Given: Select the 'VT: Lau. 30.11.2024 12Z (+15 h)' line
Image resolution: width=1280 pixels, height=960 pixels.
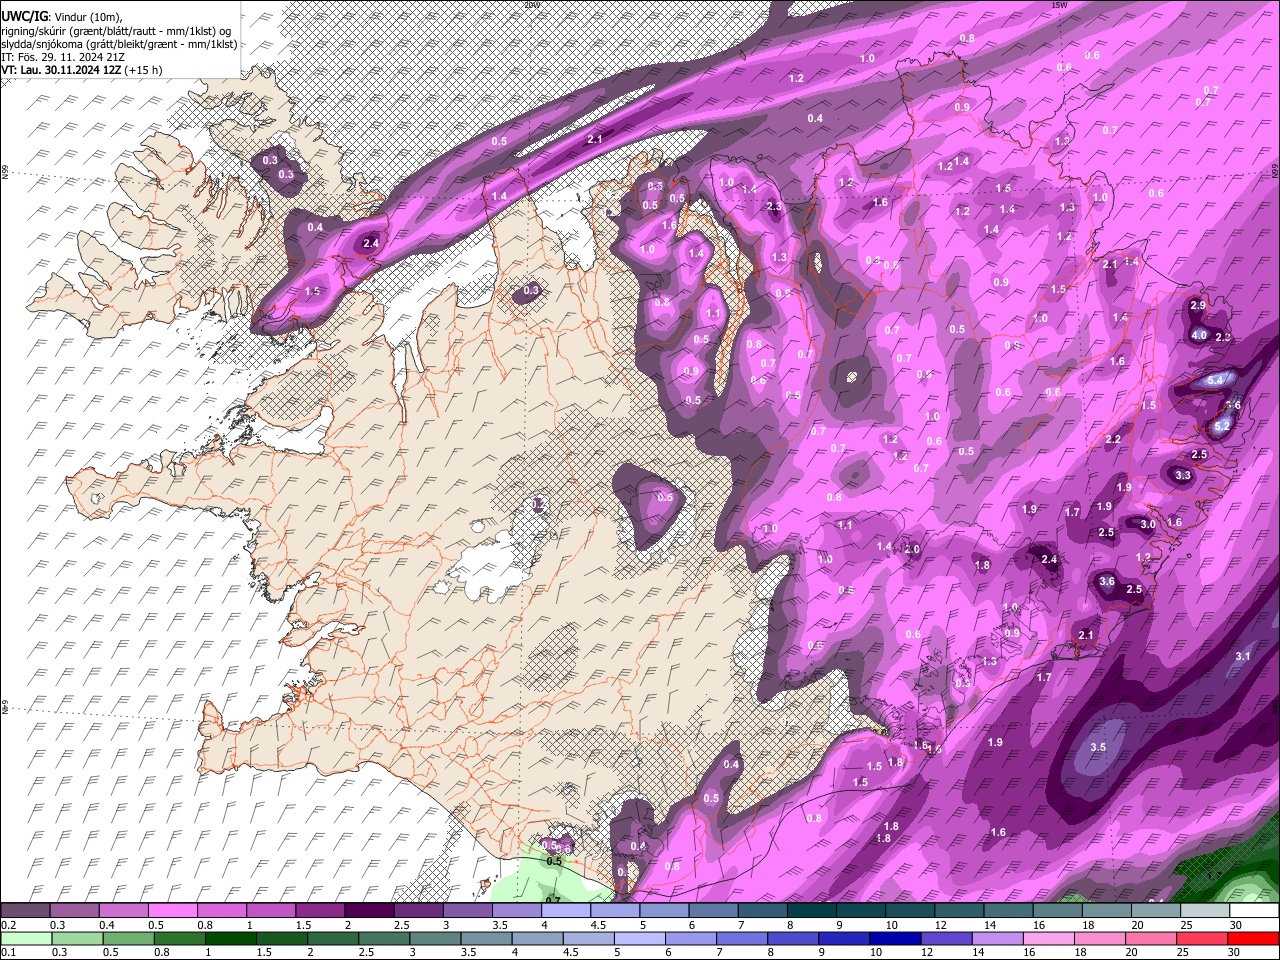Looking at the screenshot, I should (x=82, y=70).
